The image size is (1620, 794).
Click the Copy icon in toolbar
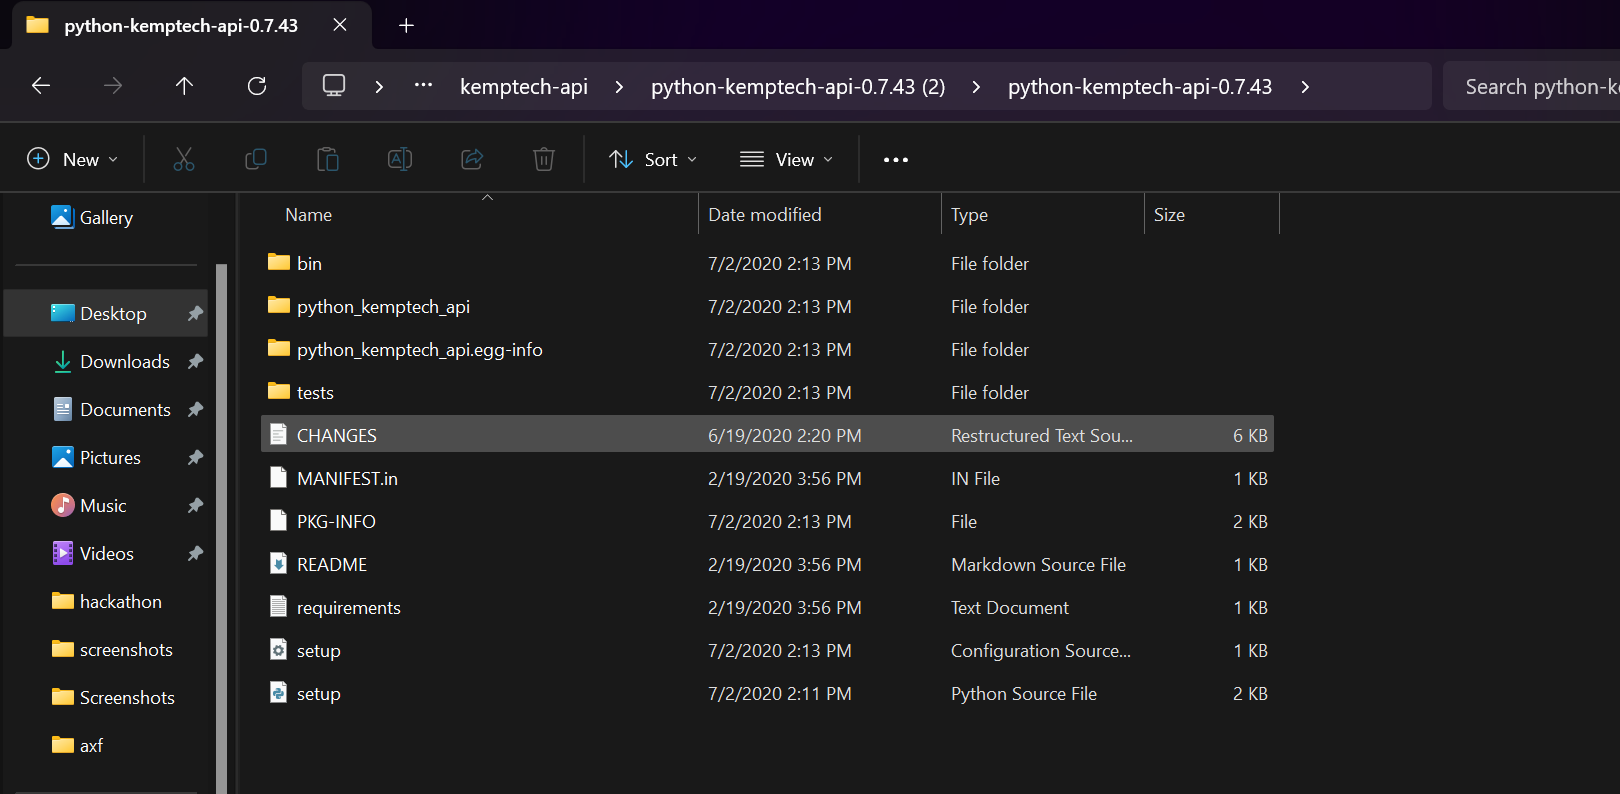point(256,159)
